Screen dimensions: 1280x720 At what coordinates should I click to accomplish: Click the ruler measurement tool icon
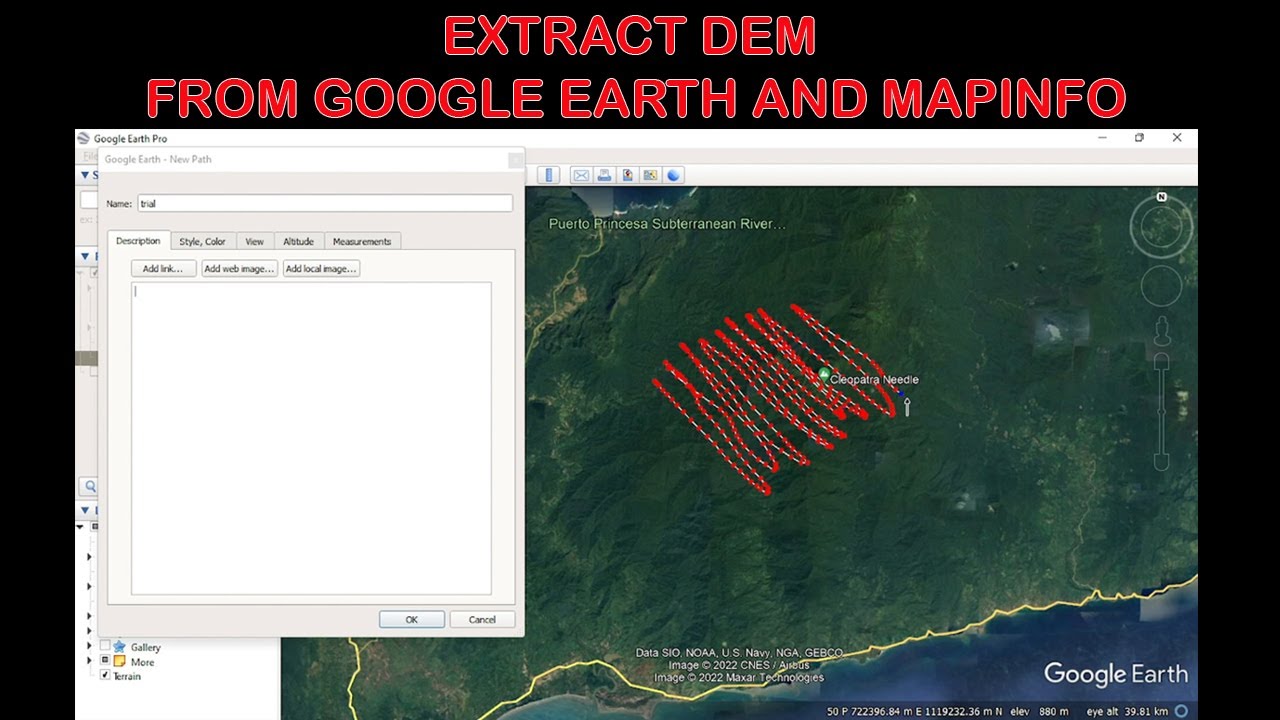[x=548, y=175]
